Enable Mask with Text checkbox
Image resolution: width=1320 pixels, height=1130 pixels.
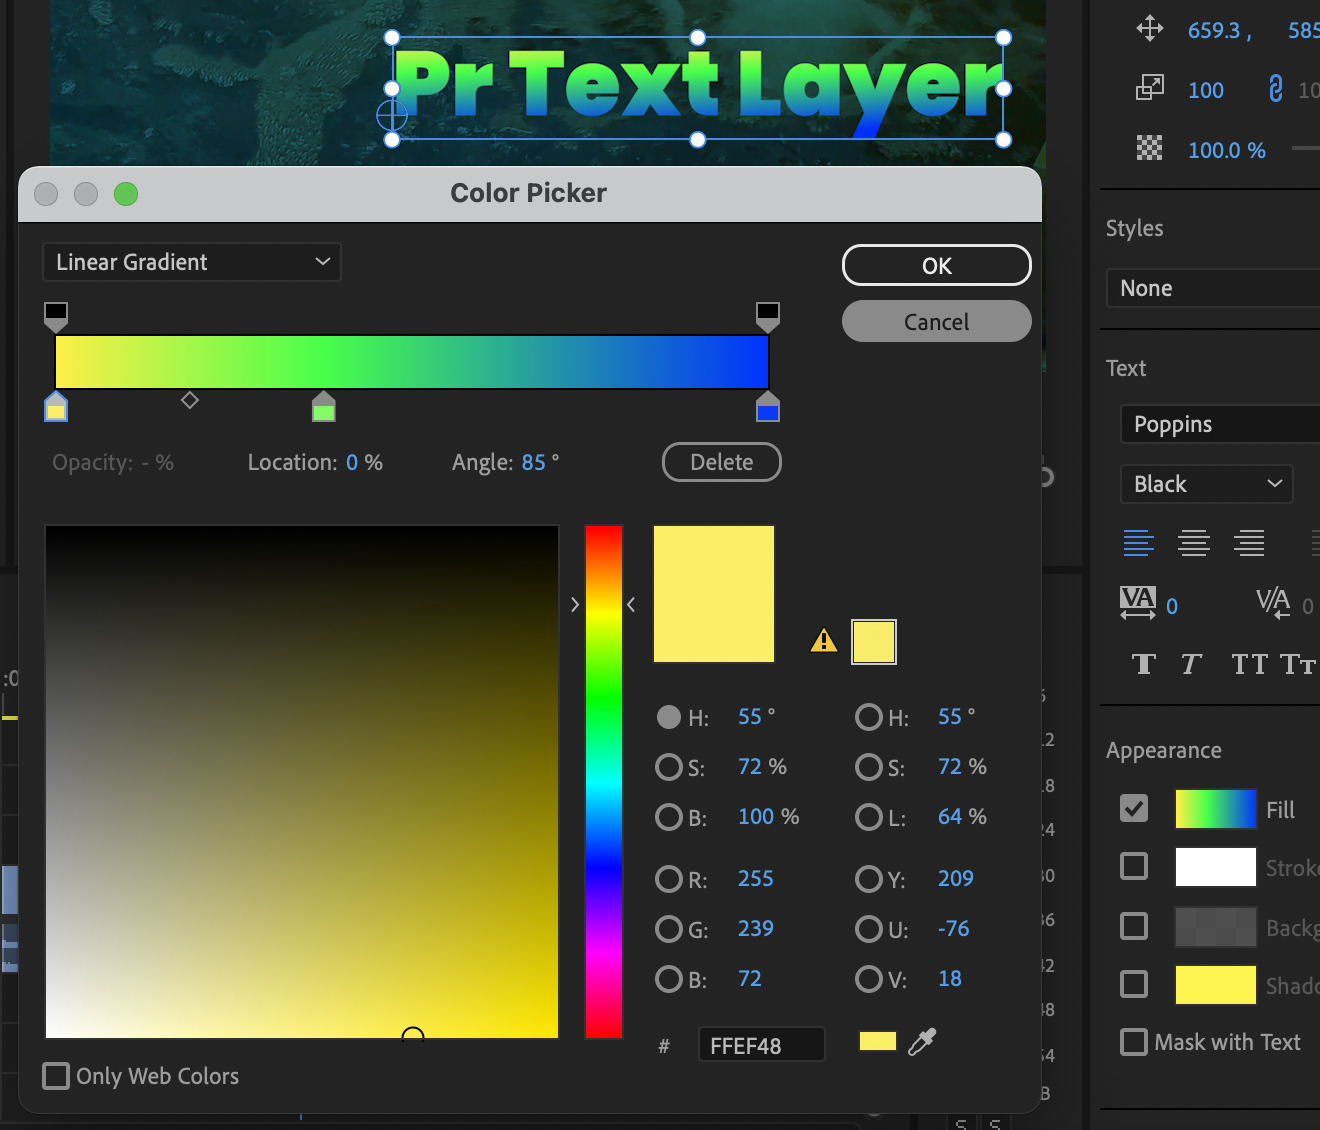pyautogui.click(x=1134, y=1042)
